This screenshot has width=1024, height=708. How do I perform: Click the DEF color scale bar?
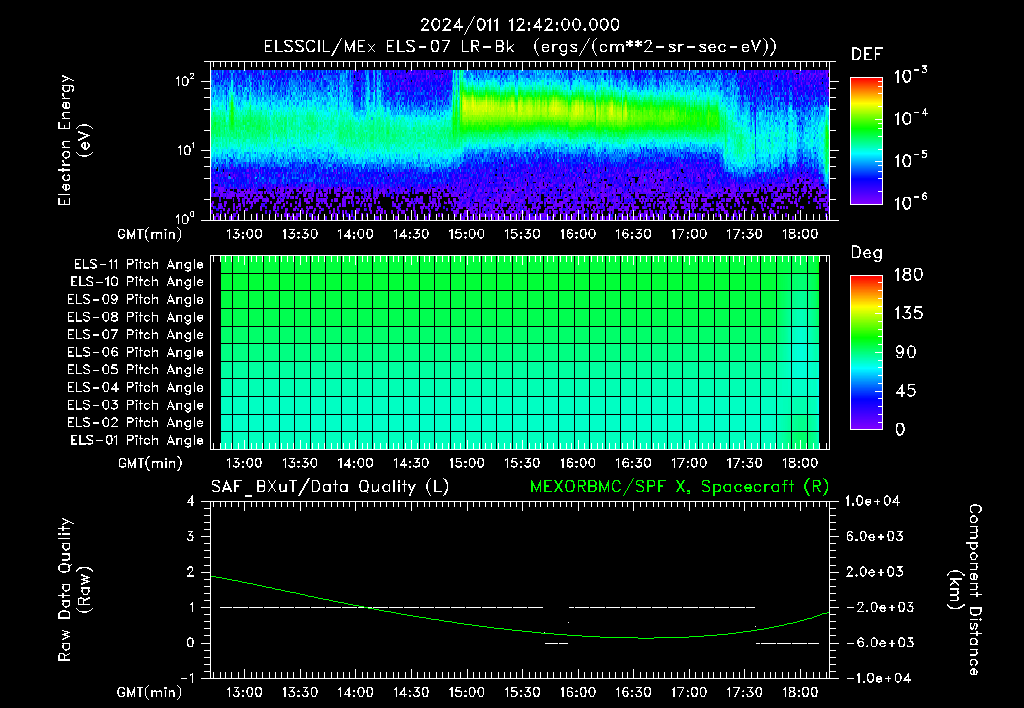[866, 141]
